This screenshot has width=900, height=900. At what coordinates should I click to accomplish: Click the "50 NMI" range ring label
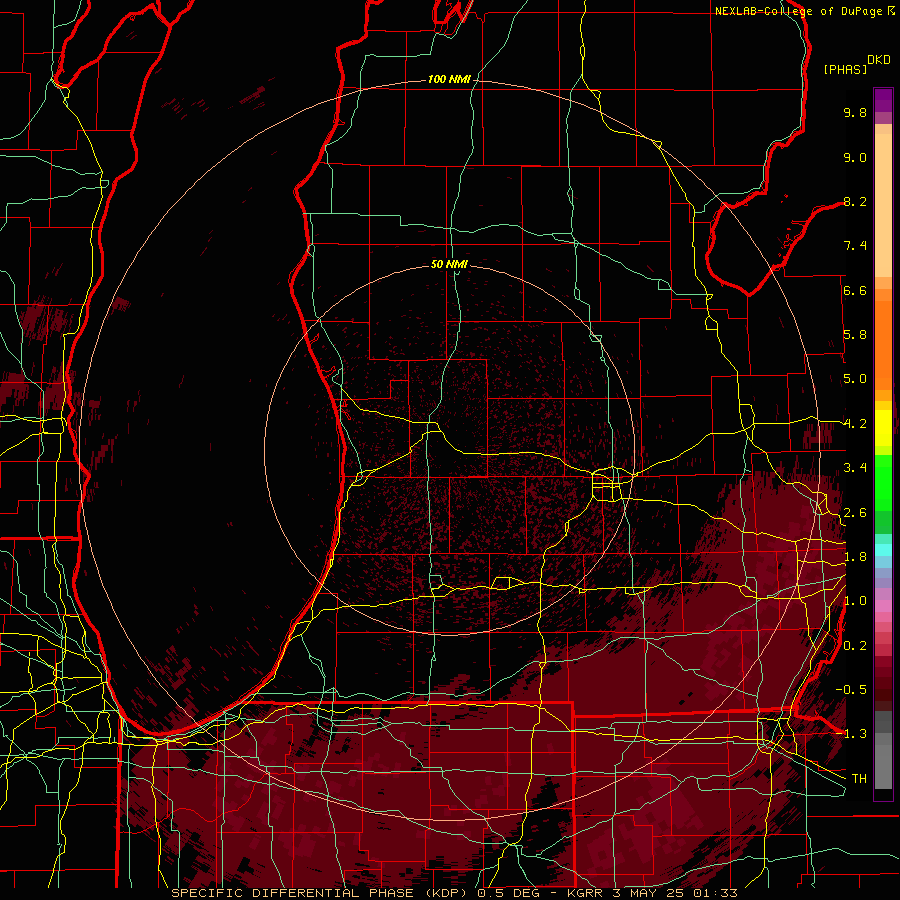pos(449,264)
